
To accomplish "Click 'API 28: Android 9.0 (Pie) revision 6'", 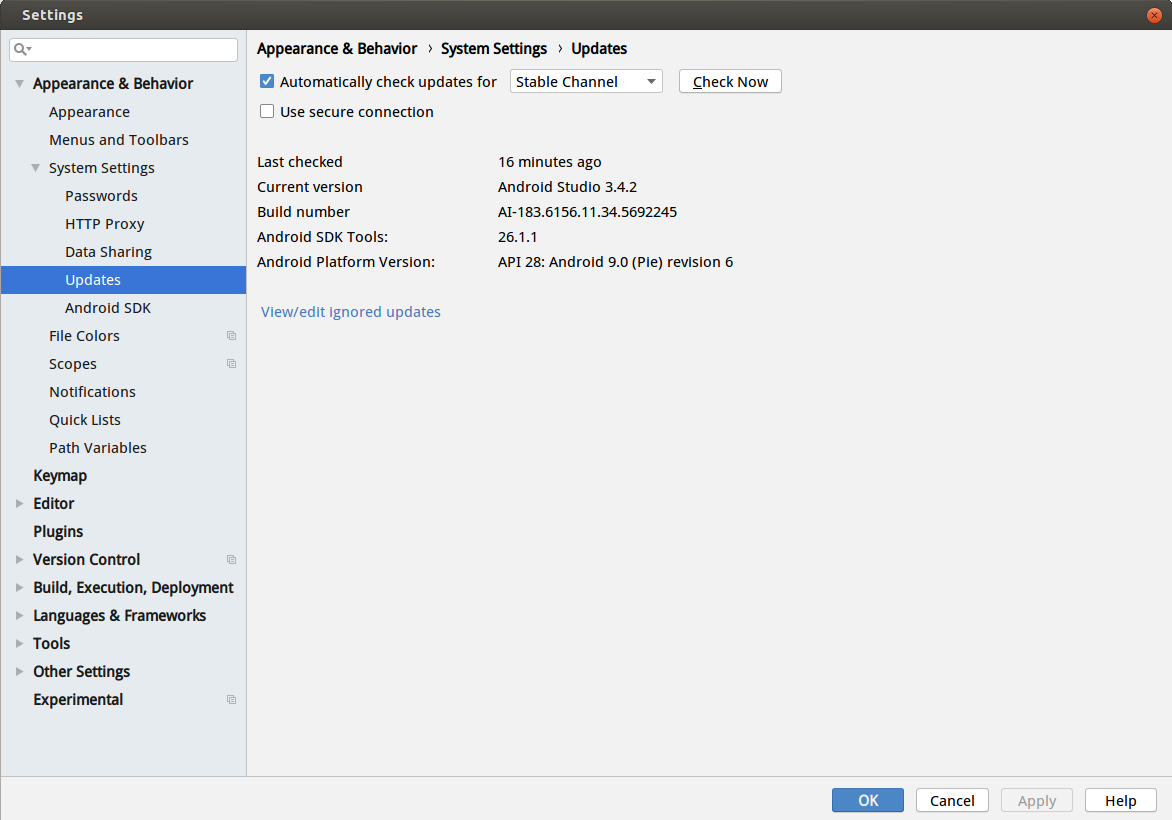I will [615, 262].
